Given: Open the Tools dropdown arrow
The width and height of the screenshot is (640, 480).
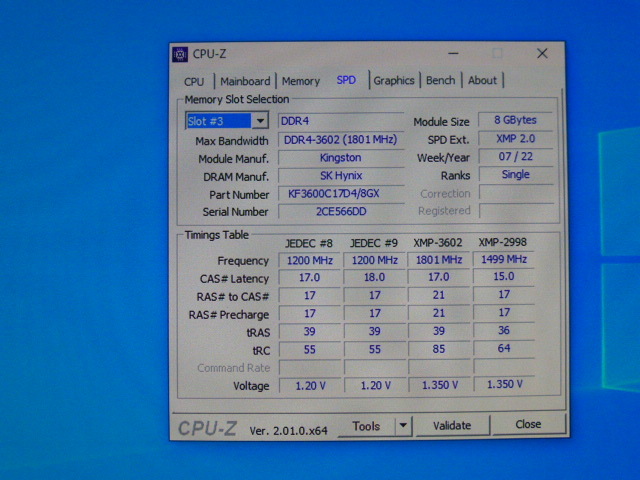Looking at the screenshot, I should pos(403,426).
